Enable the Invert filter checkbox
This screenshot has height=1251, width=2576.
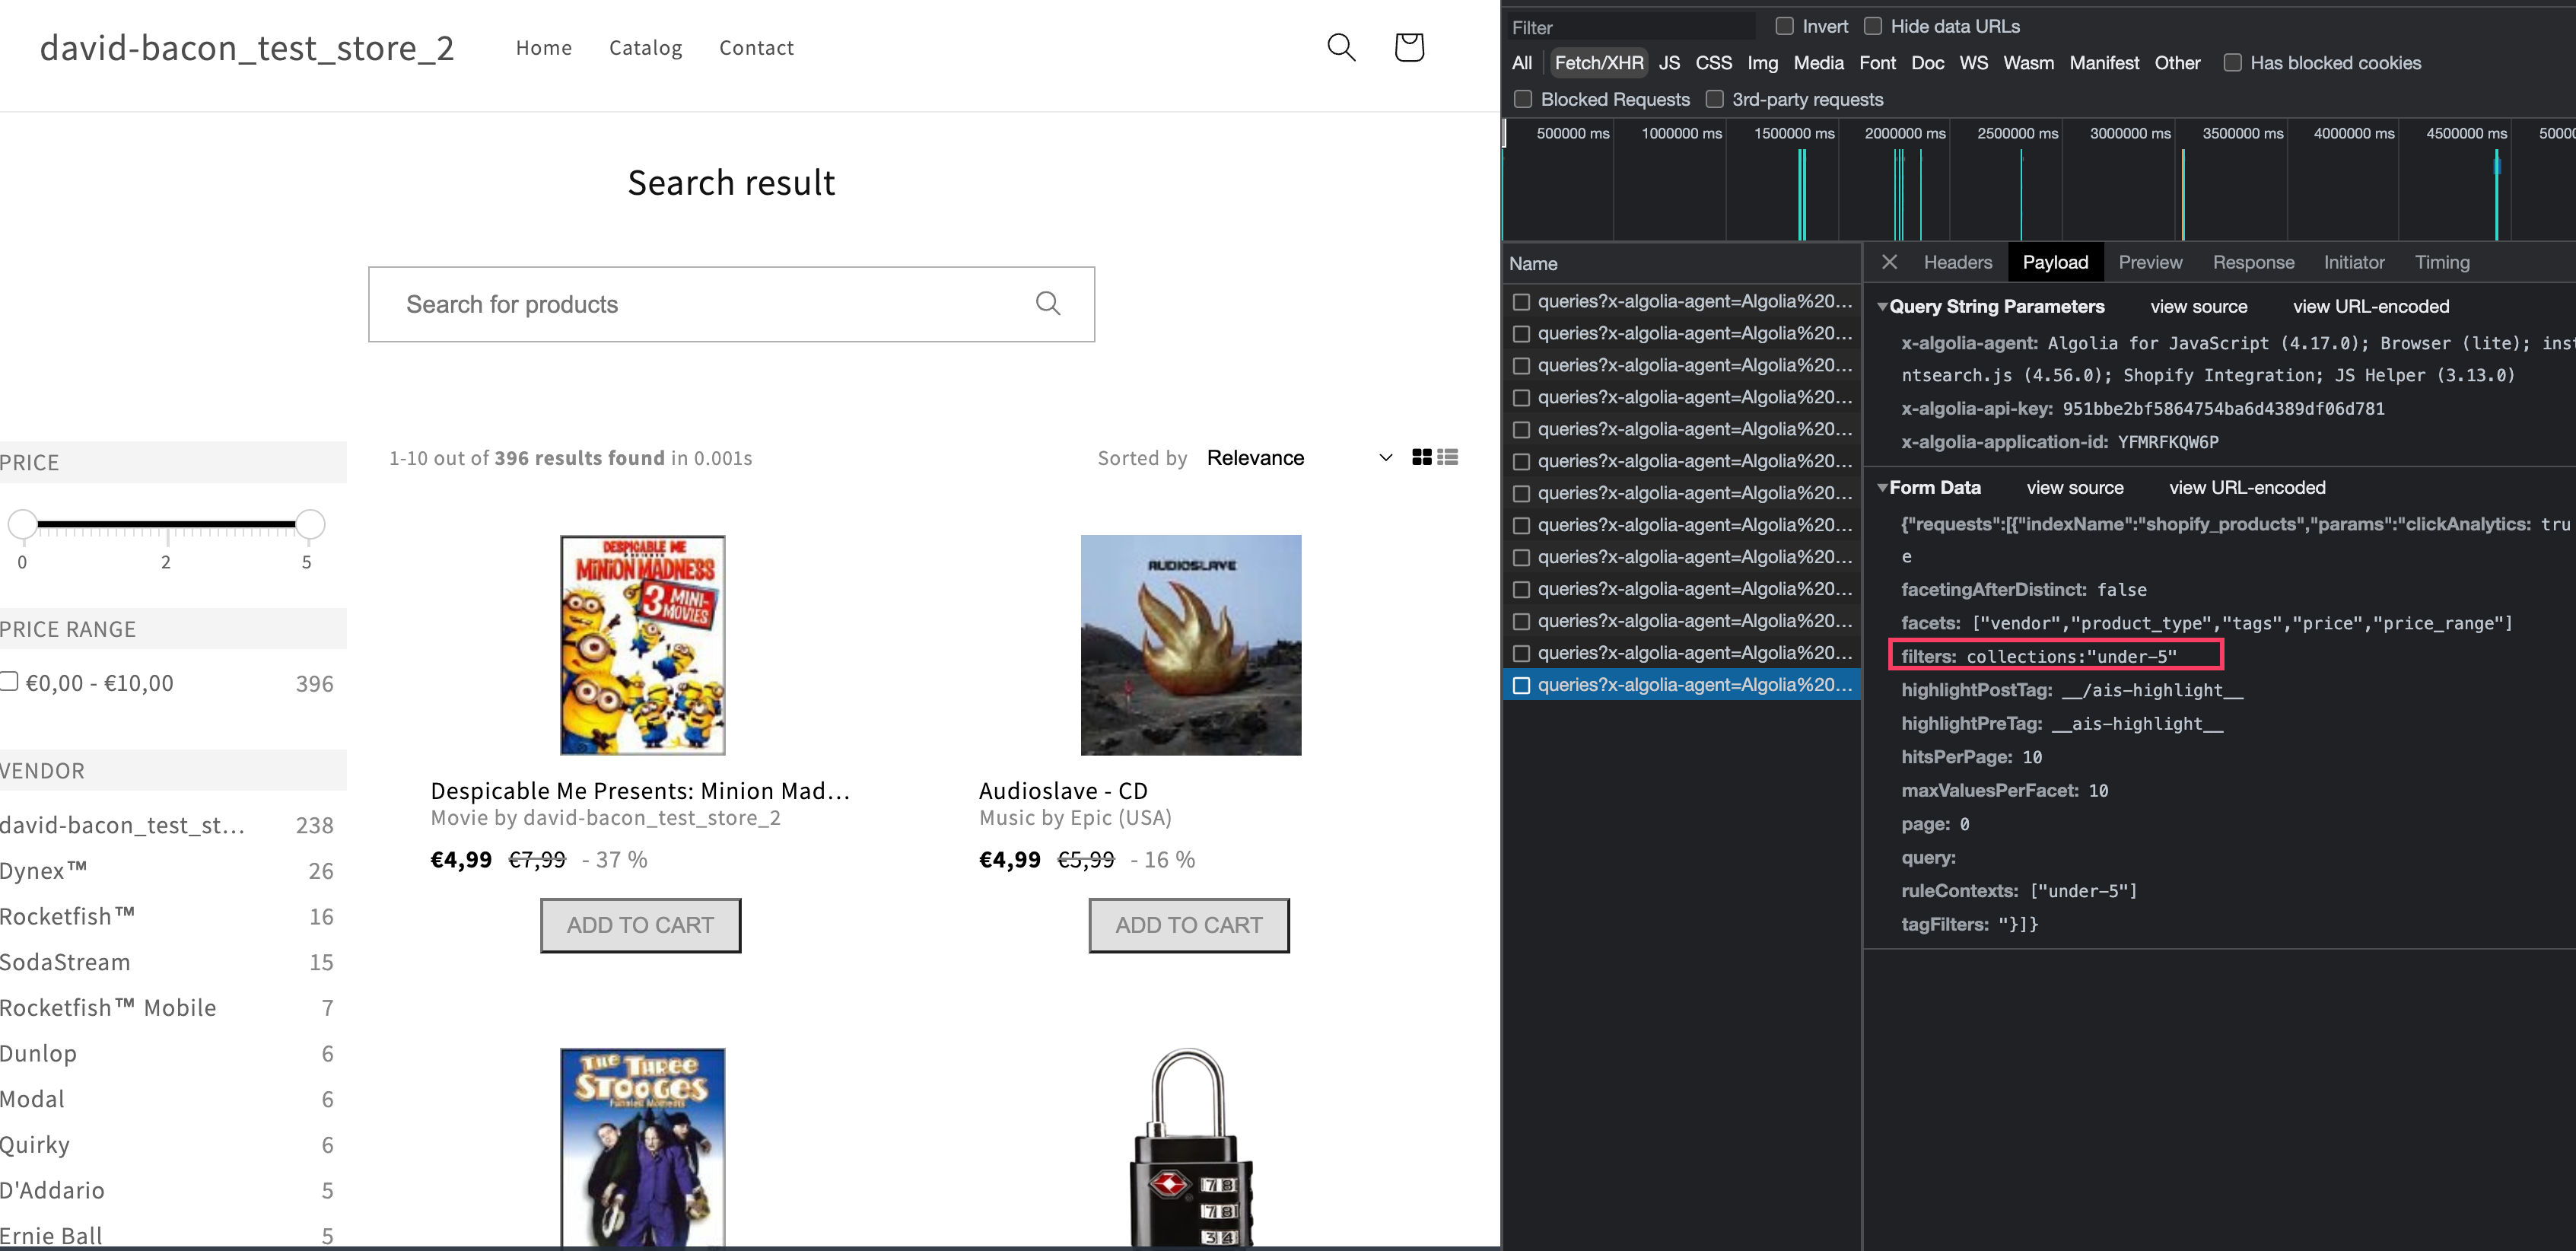click(x=1785, y=25)
